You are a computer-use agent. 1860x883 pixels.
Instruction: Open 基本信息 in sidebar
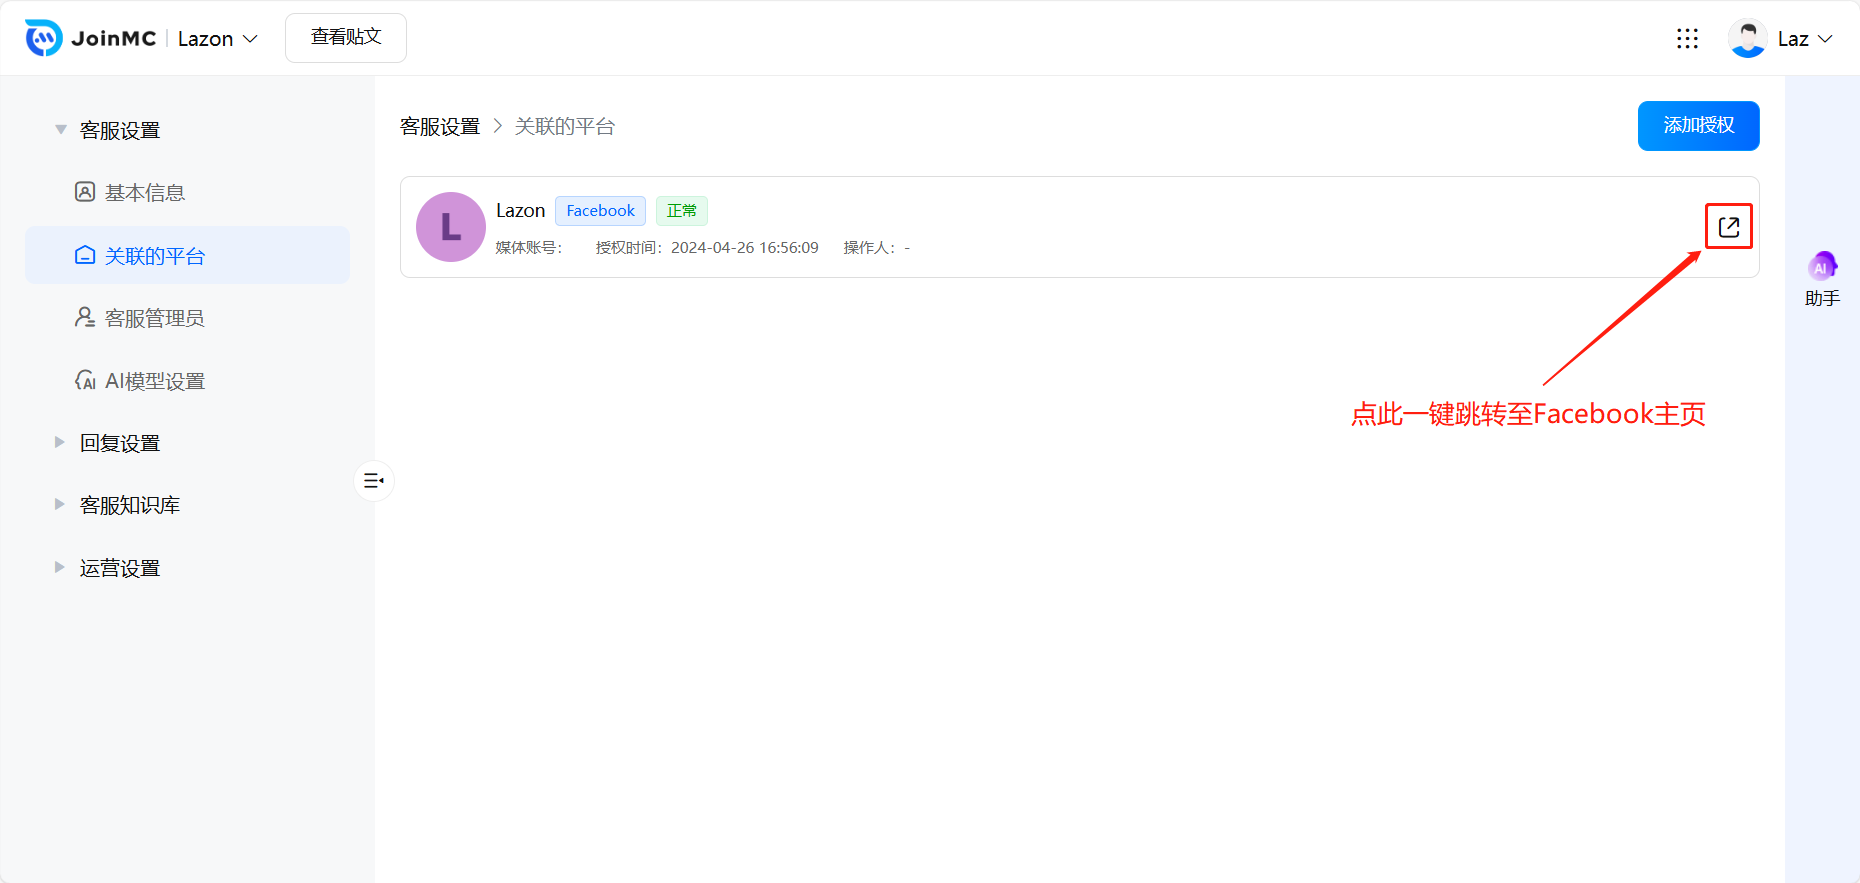[145, 193]
